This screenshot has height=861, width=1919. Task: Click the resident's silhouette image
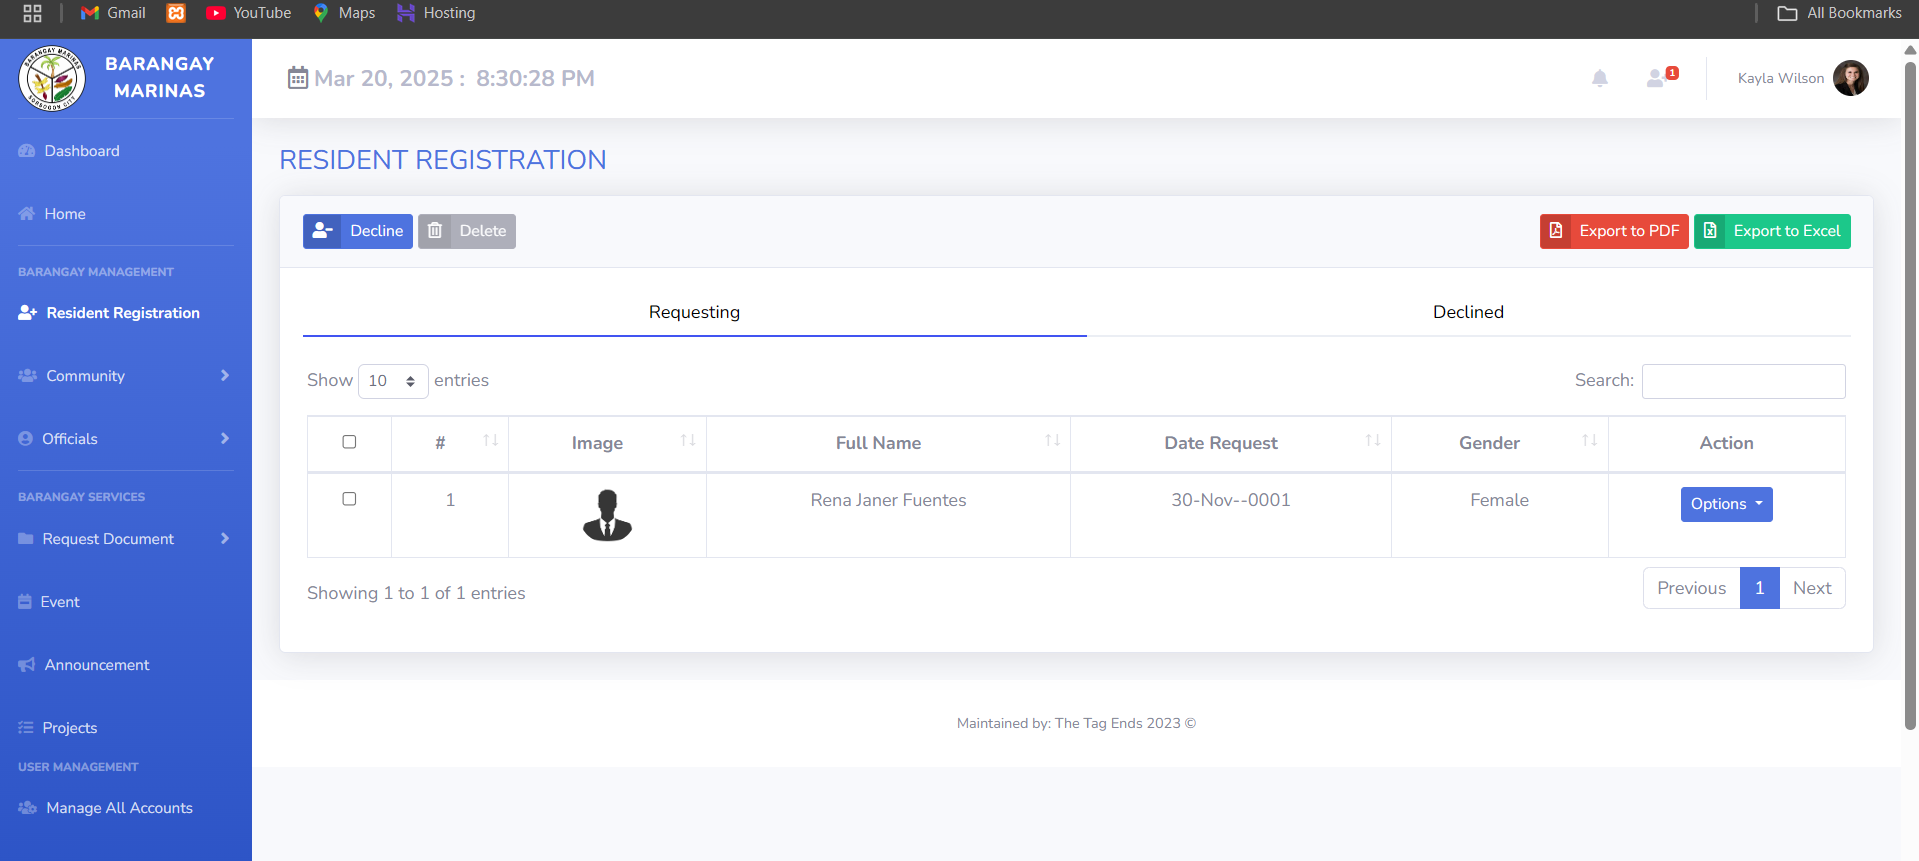click(607, 515)
